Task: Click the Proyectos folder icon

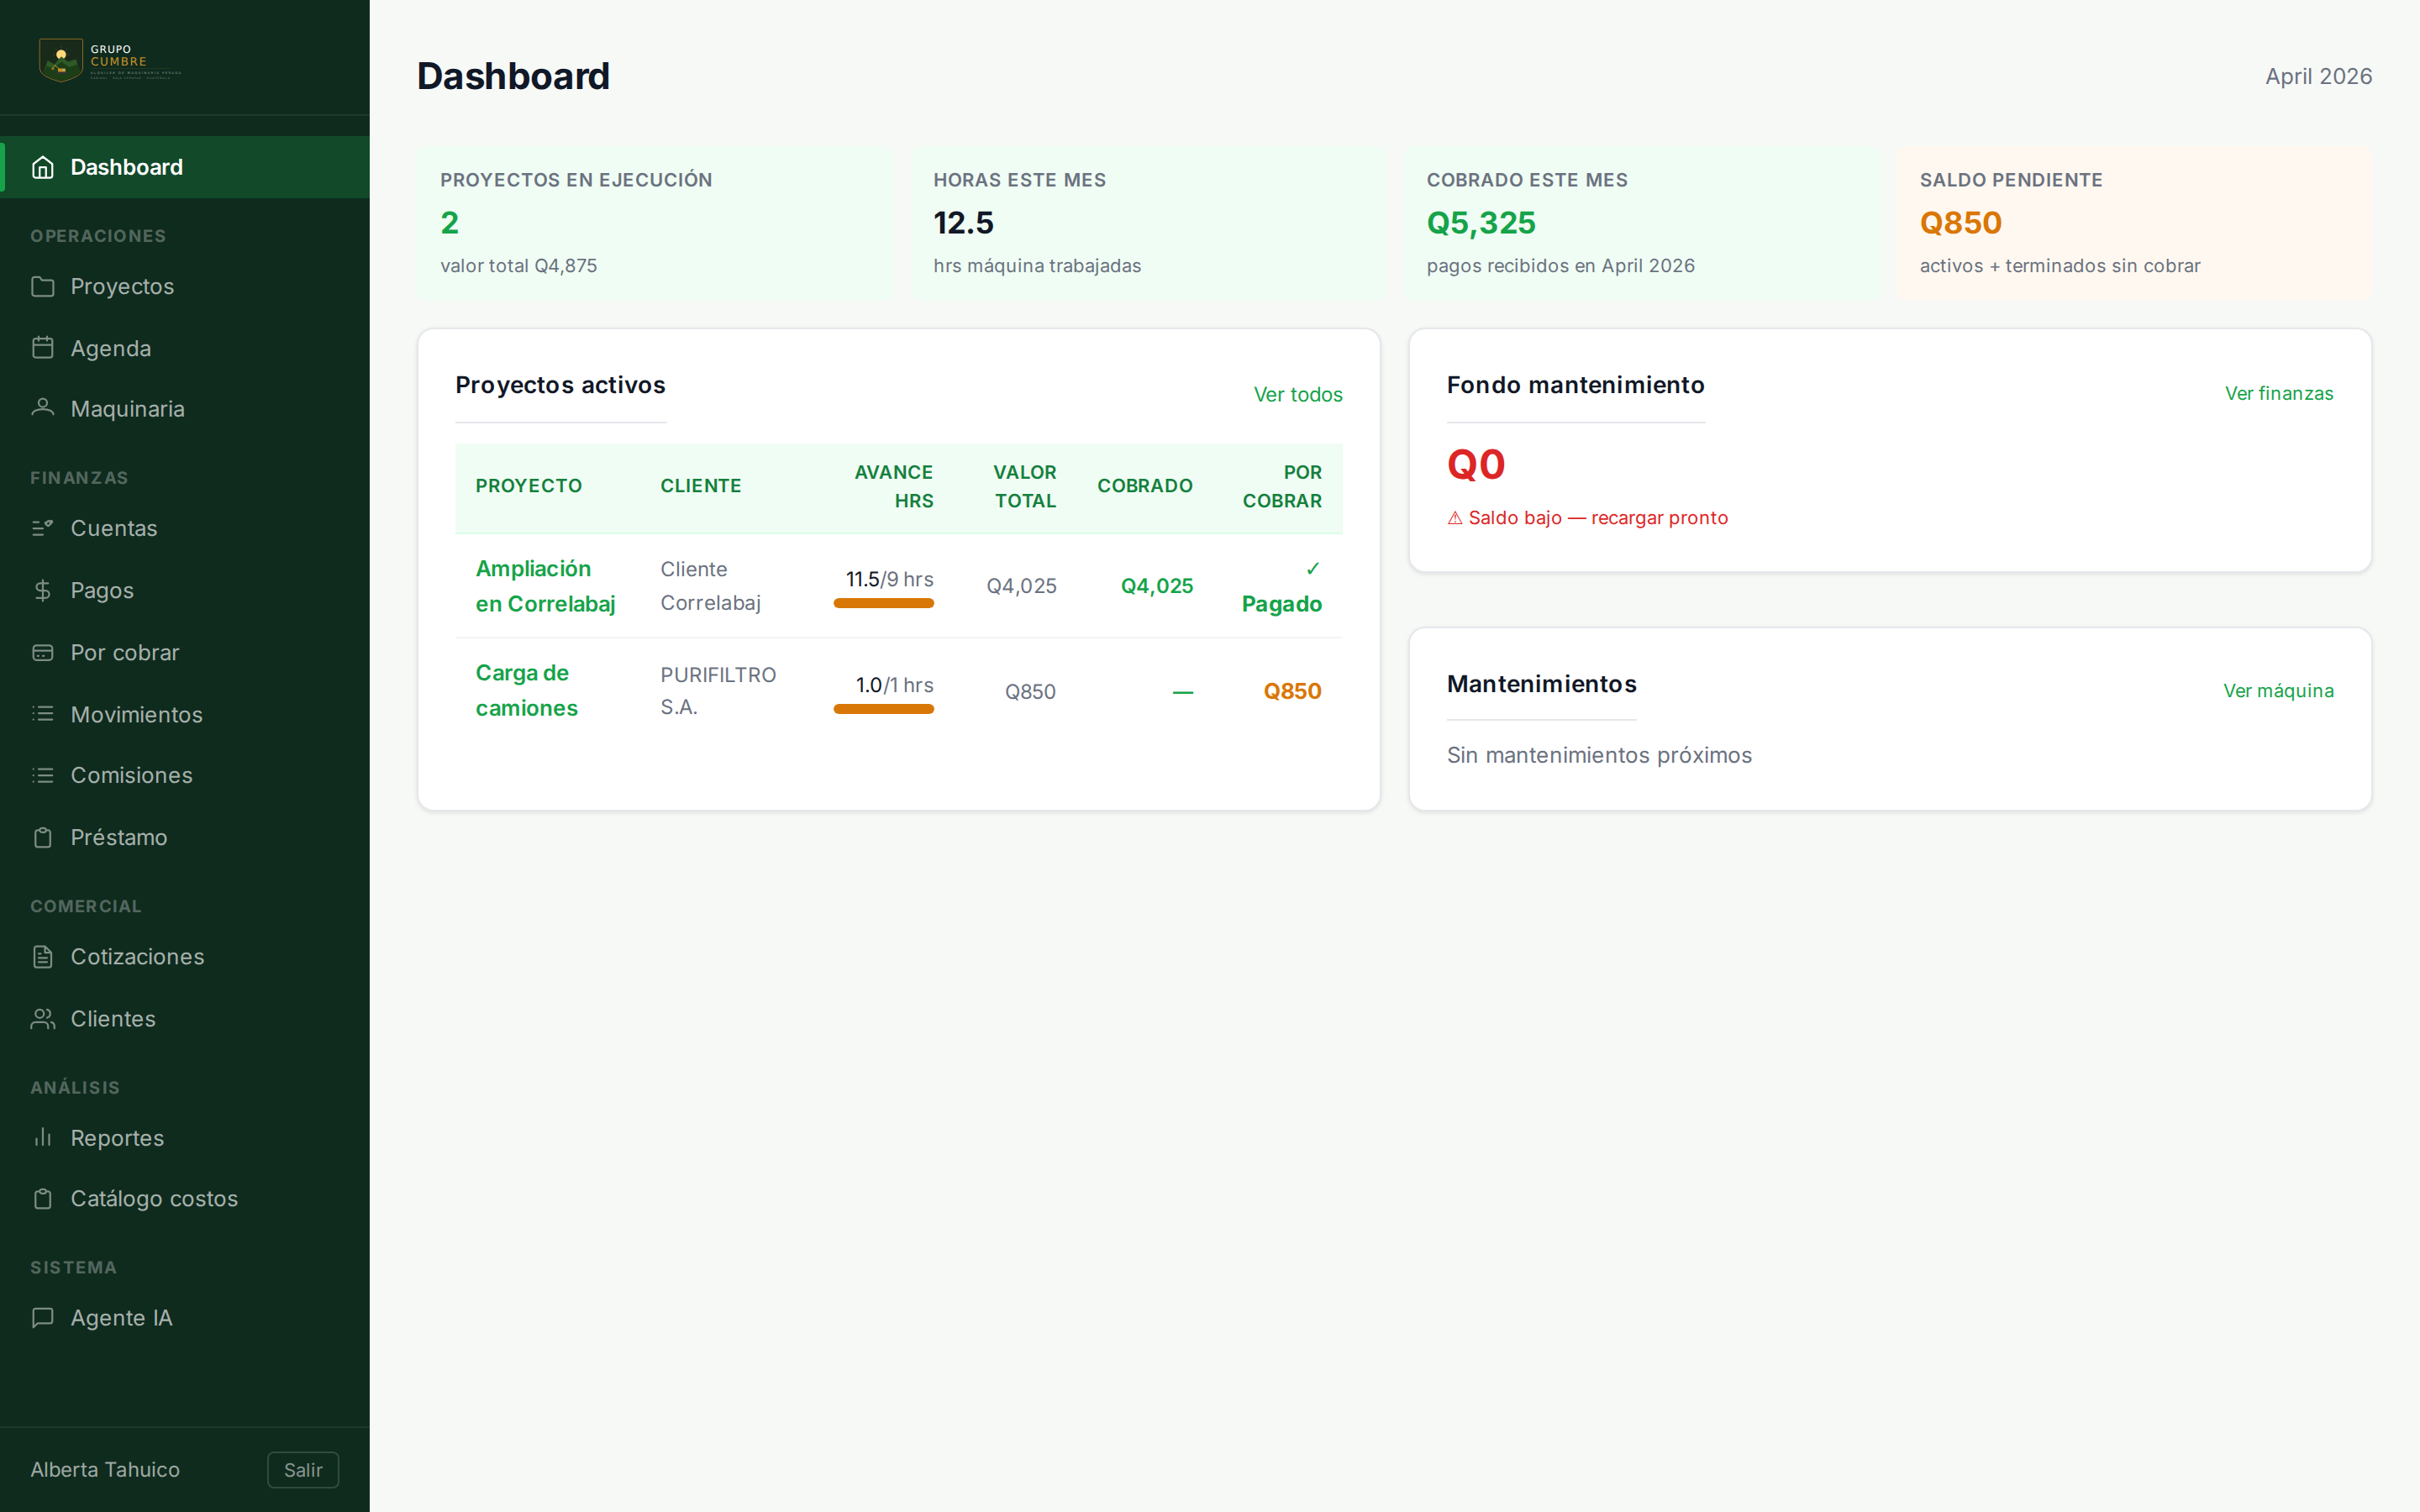Action: click(x=42, y=286)
